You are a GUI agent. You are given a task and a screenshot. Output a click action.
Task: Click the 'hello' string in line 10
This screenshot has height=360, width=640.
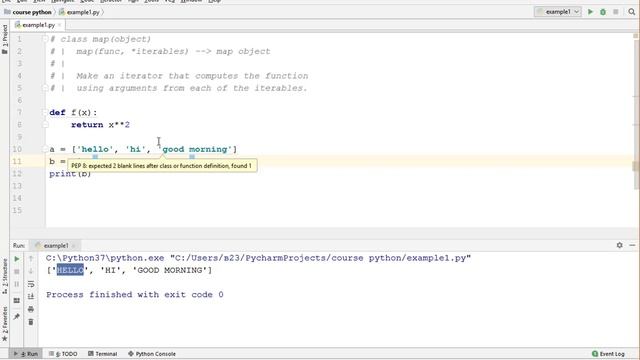(x=95, y=149)
